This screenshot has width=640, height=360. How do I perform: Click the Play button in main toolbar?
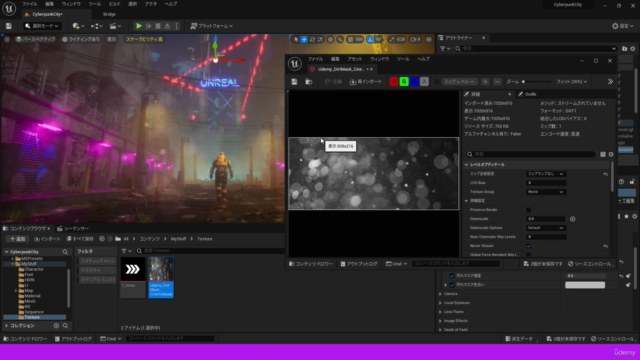tap(139, 26)
